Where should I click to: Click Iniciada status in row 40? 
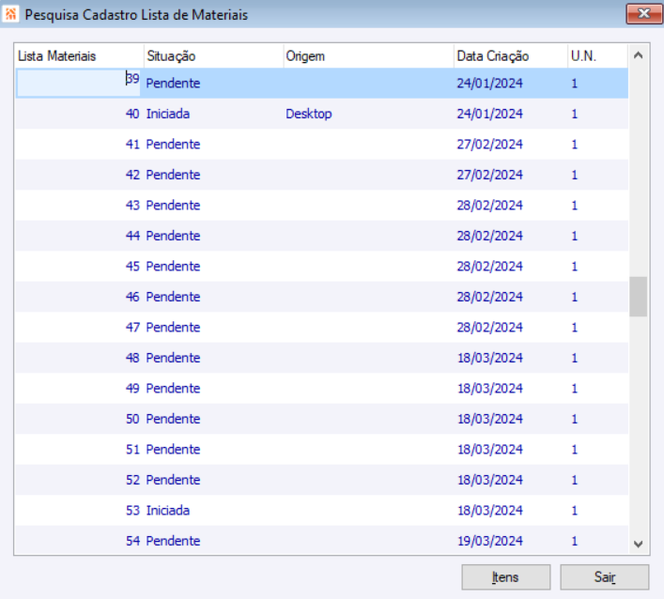168,113
